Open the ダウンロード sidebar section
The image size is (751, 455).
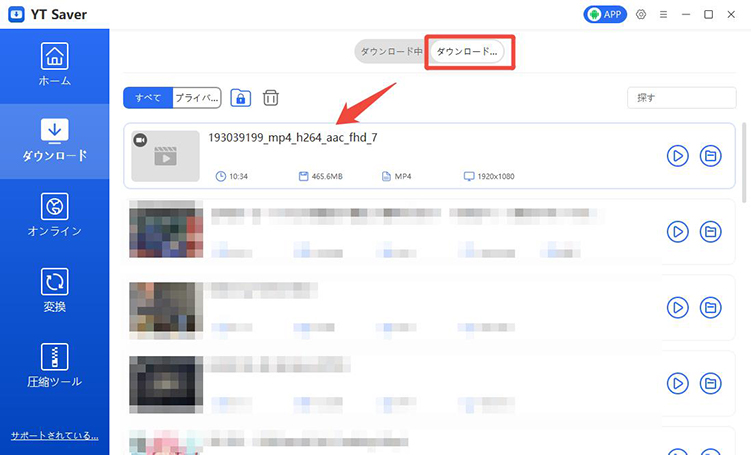coord(55,141)
